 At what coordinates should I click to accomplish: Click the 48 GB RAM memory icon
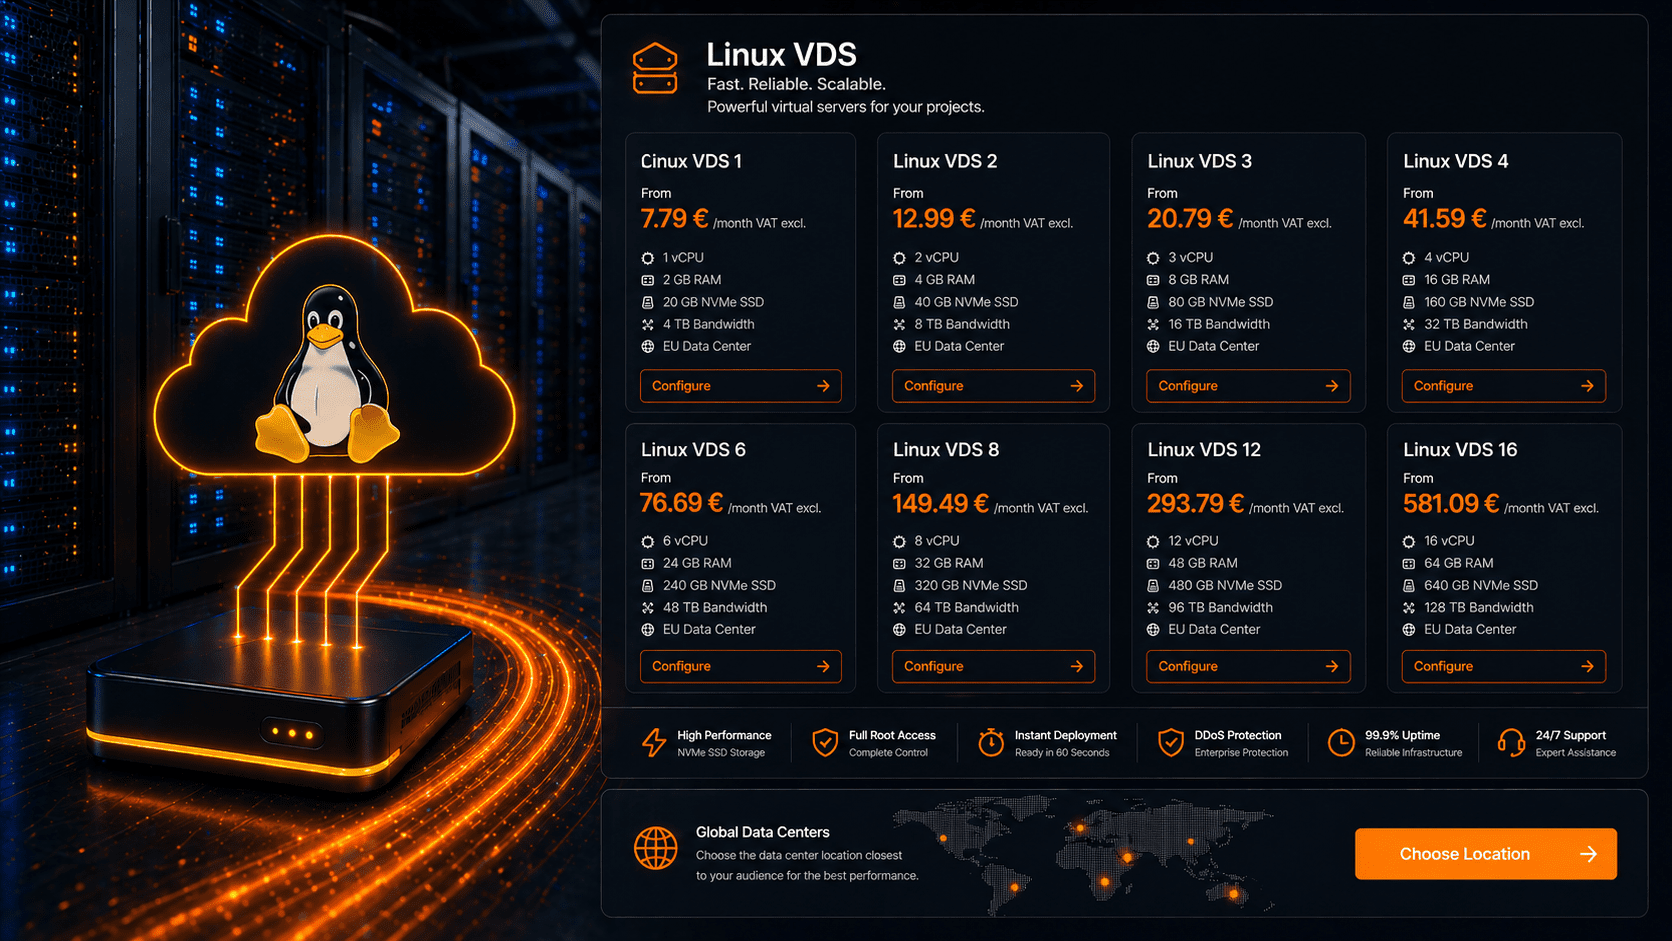[1153, 563]
